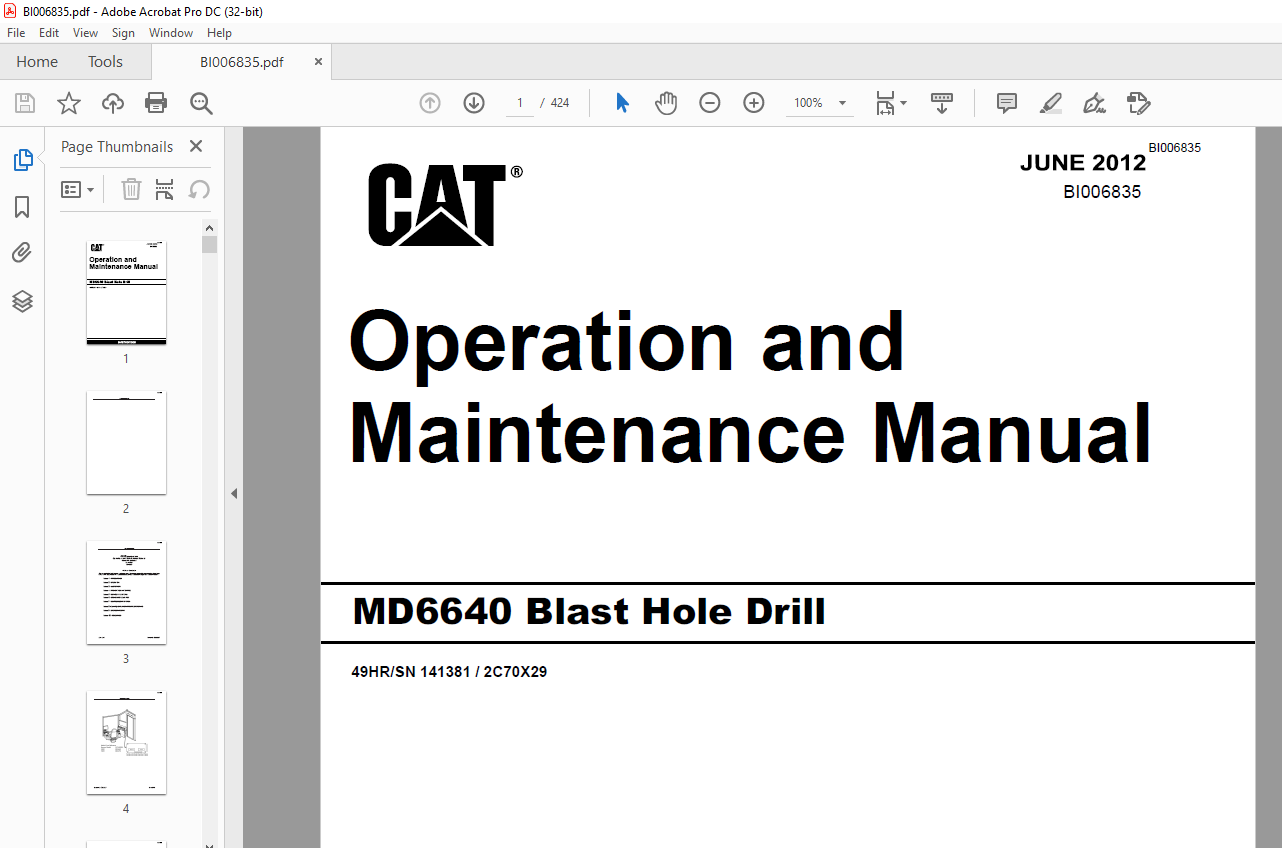Click the 100% zoom value field

tap(808, 103)
